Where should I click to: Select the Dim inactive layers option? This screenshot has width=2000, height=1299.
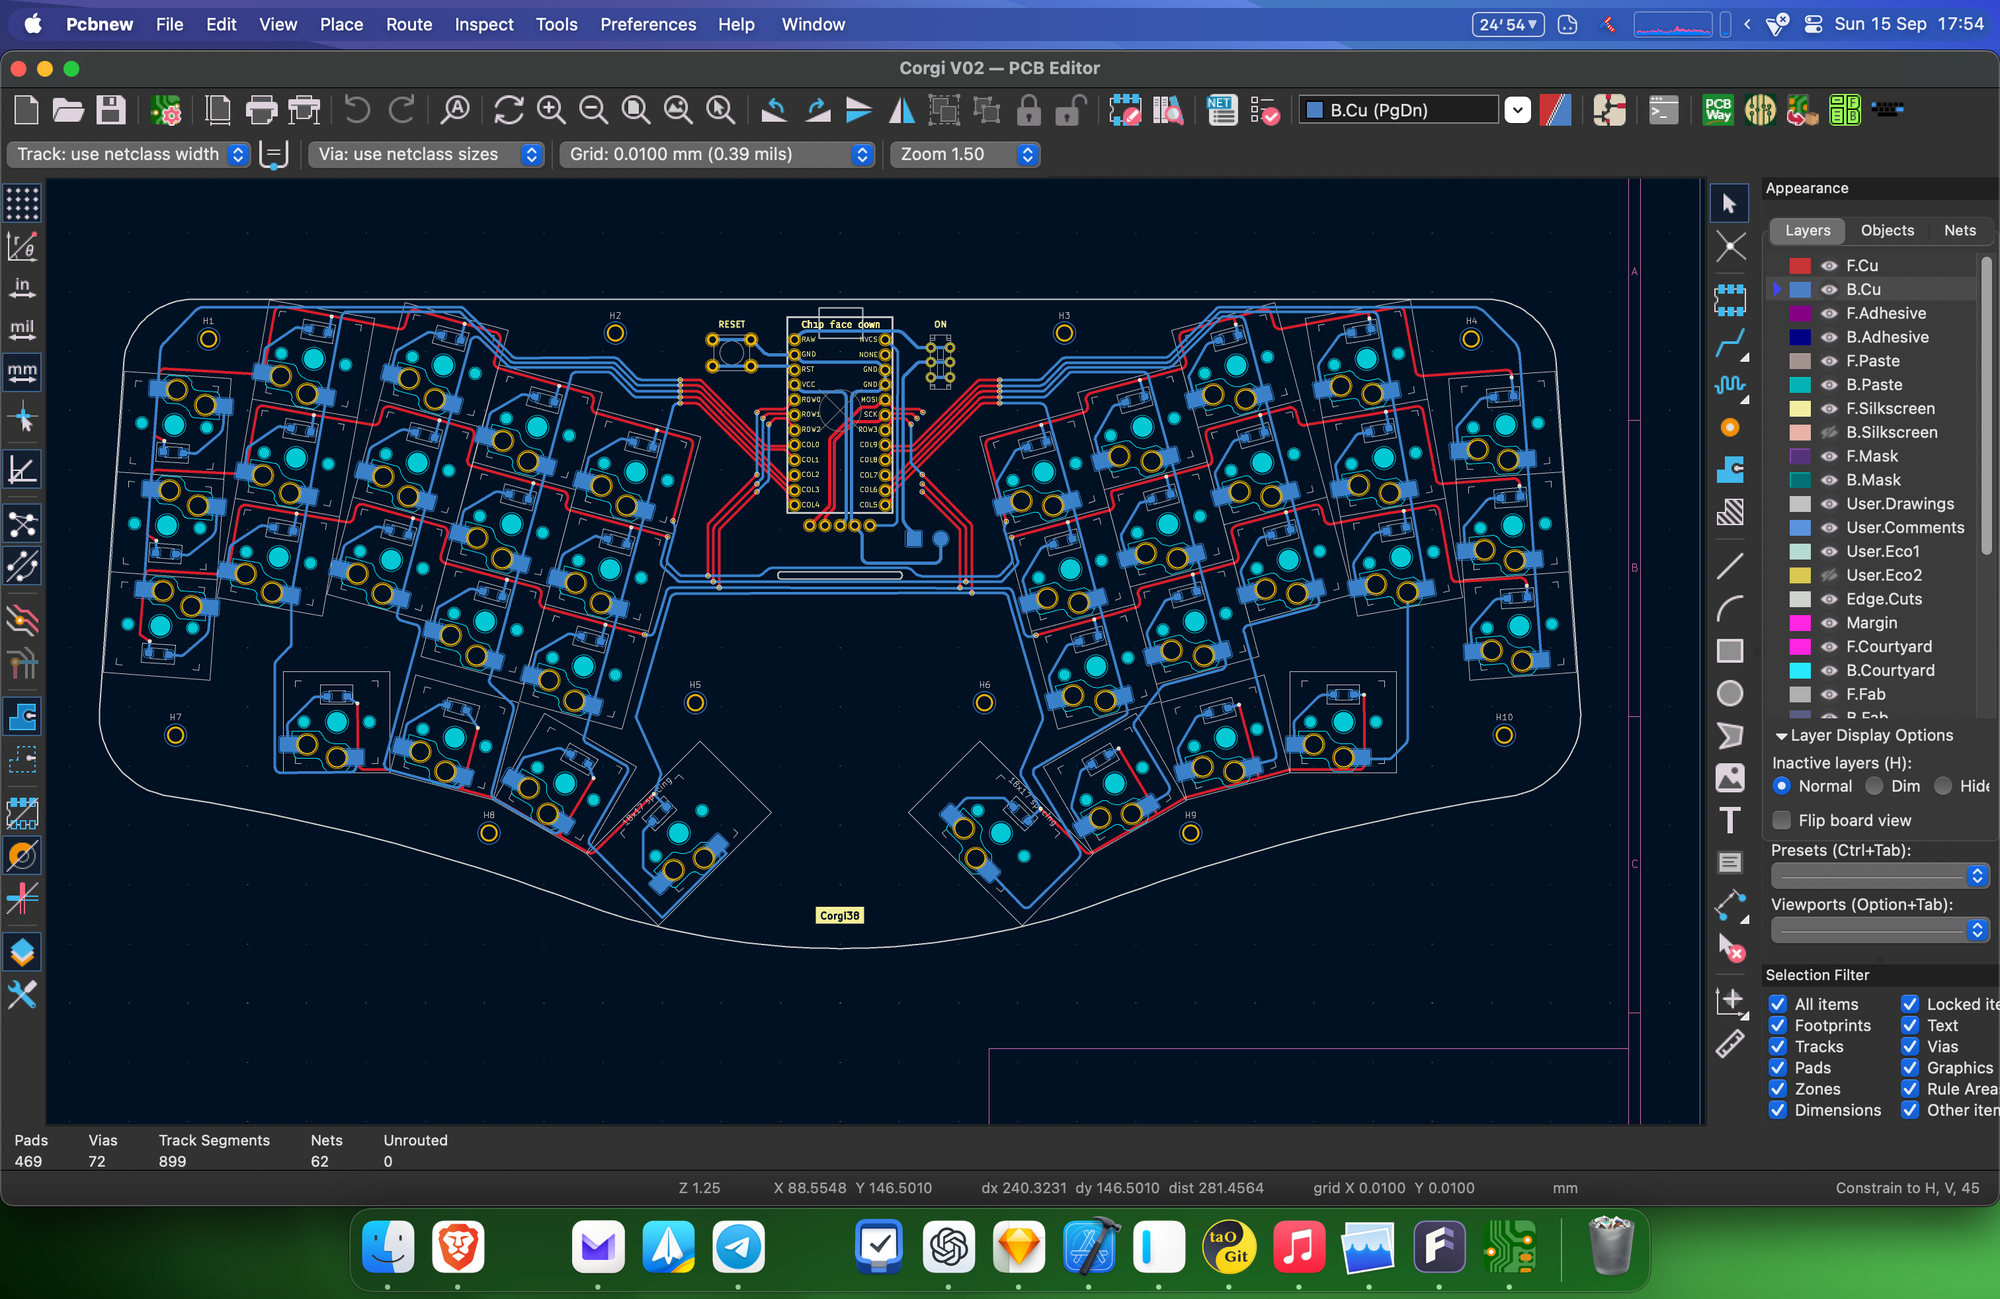click(1875, 786)
